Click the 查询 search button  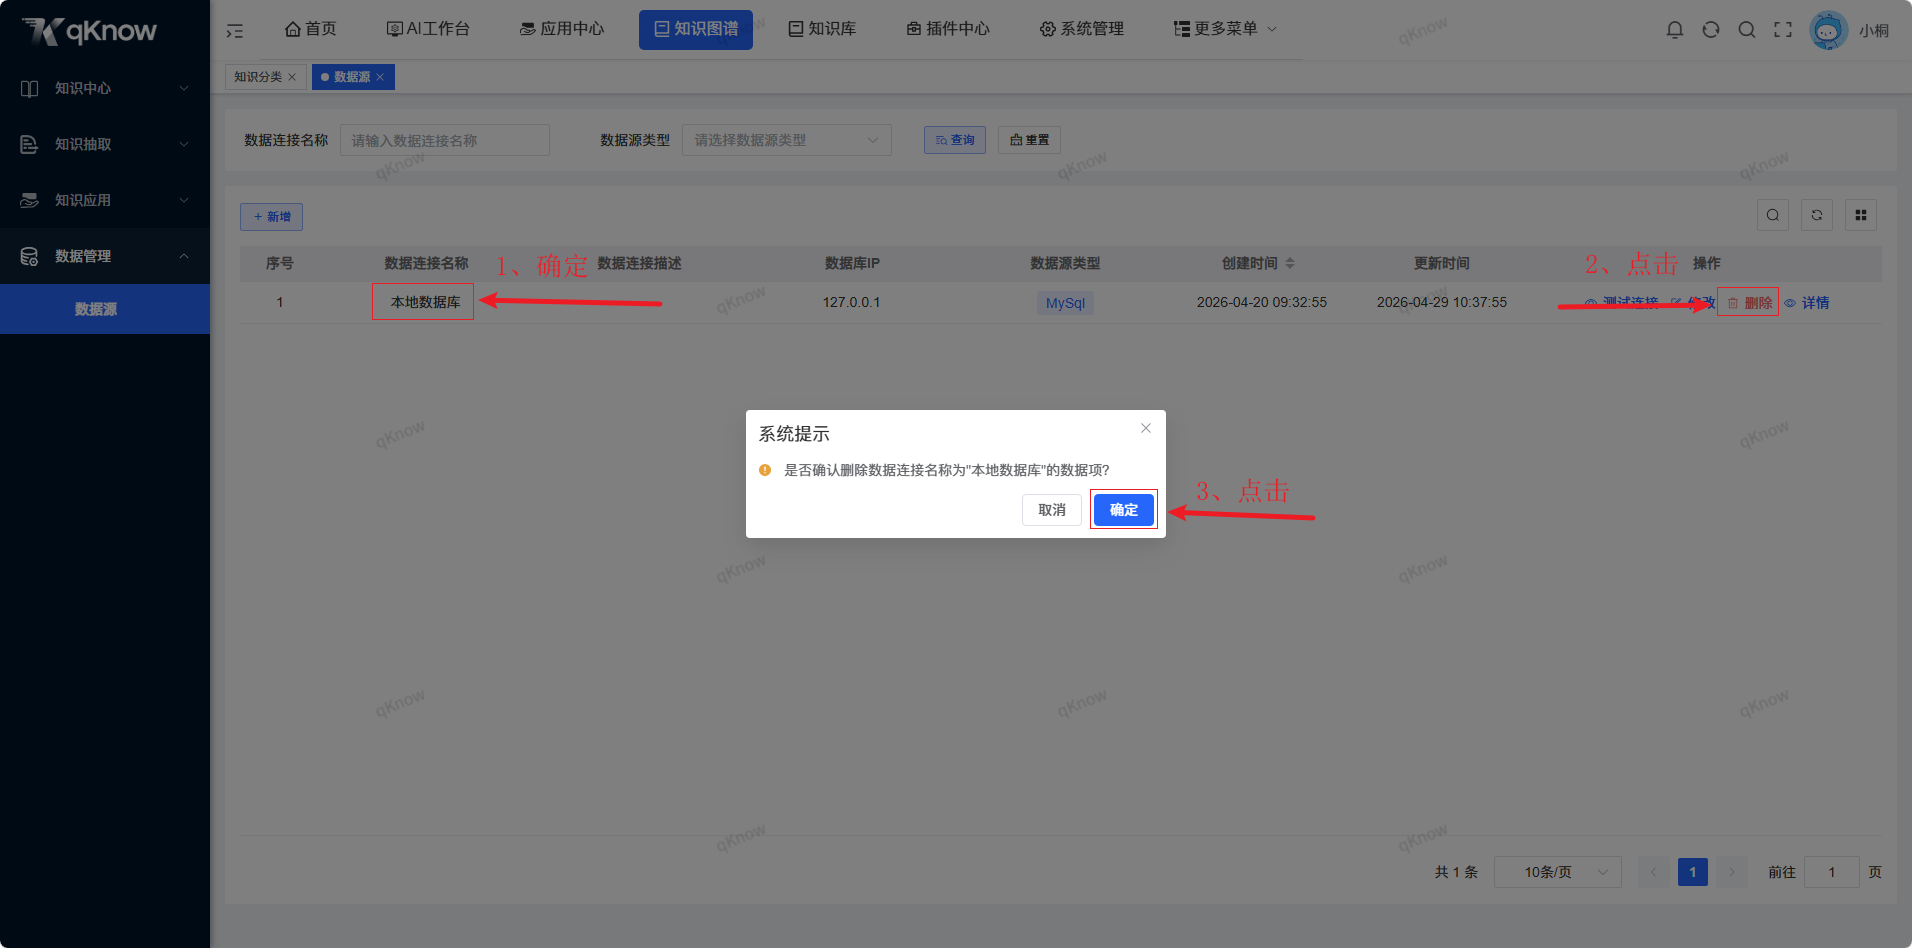(x=955, y=140)
